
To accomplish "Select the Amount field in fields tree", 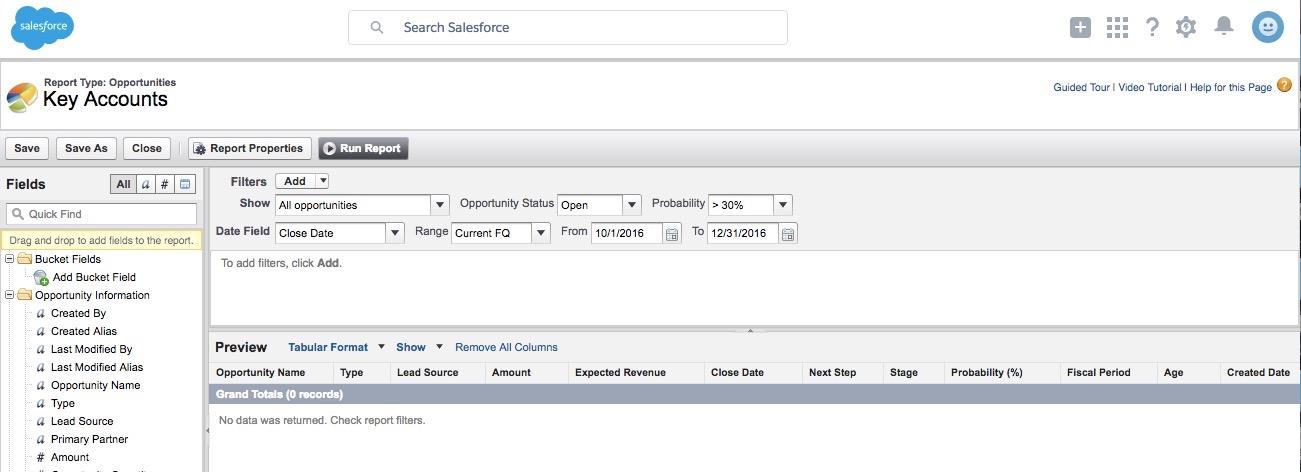I will [70, 458].
